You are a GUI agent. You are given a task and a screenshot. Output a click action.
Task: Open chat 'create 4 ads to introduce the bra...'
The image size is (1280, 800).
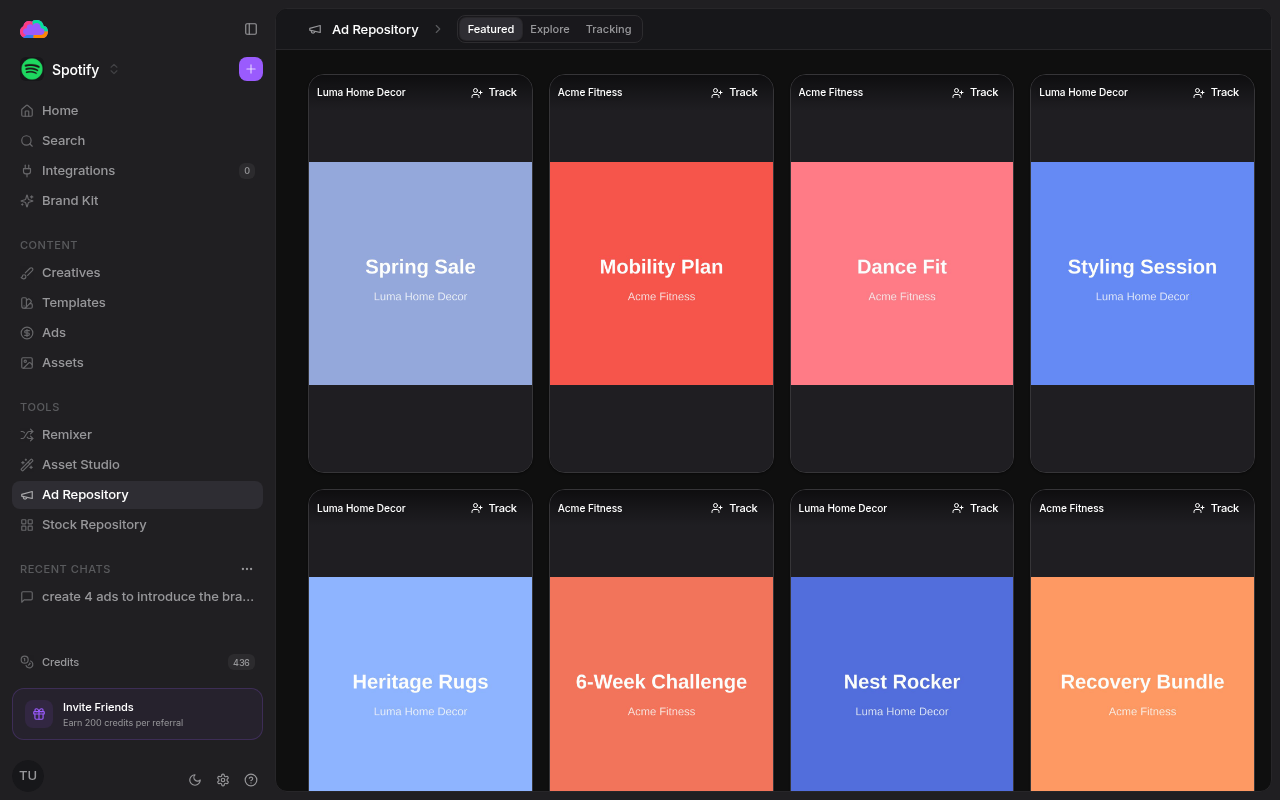pyautogui.click(x=137, y=596)
